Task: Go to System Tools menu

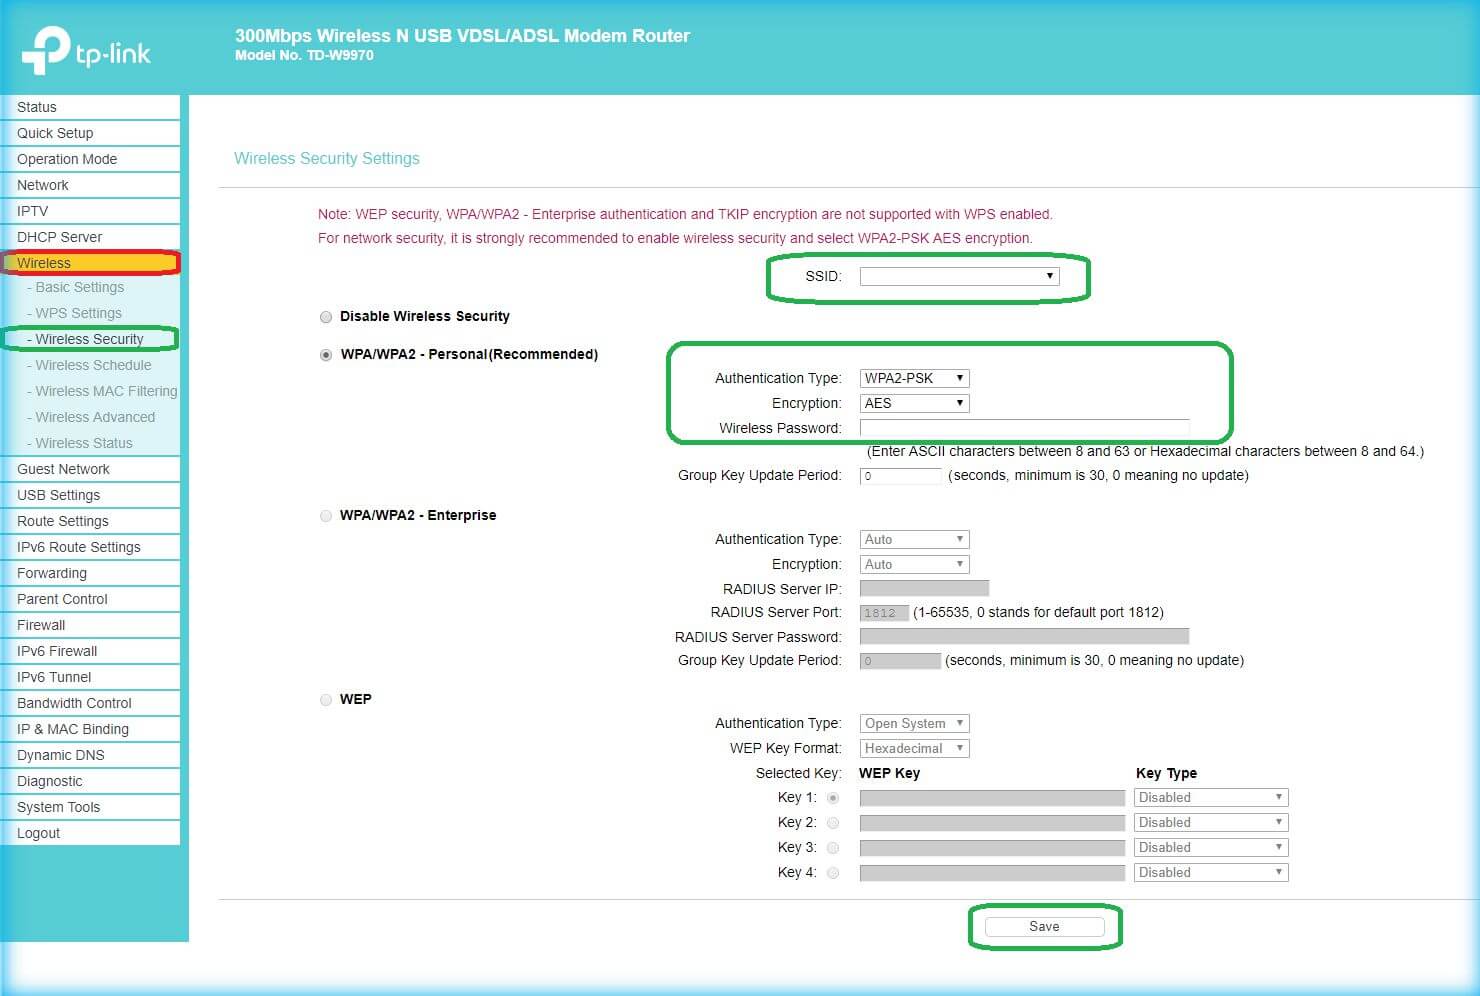Action: [58, 807]
